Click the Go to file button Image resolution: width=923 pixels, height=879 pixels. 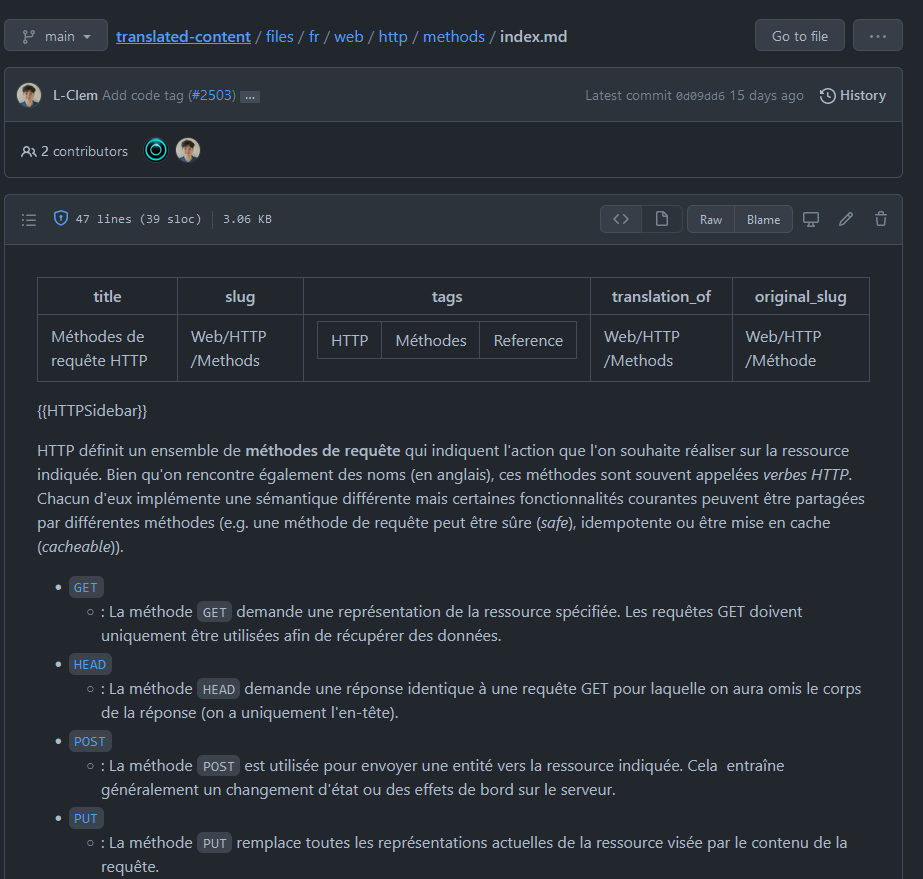(x=799, y=36)
